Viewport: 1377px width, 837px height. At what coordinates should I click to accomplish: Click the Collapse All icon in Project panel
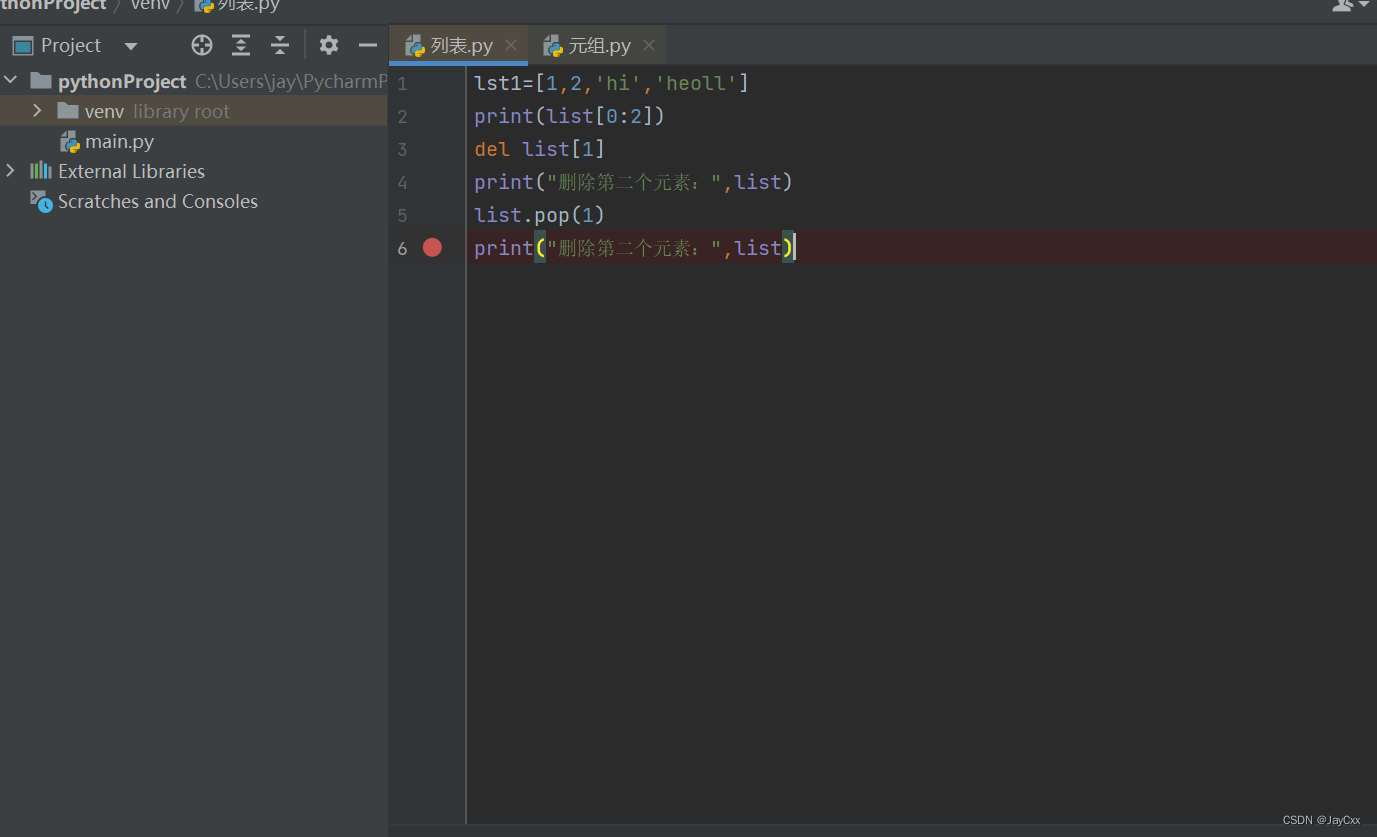pos(279,44)
